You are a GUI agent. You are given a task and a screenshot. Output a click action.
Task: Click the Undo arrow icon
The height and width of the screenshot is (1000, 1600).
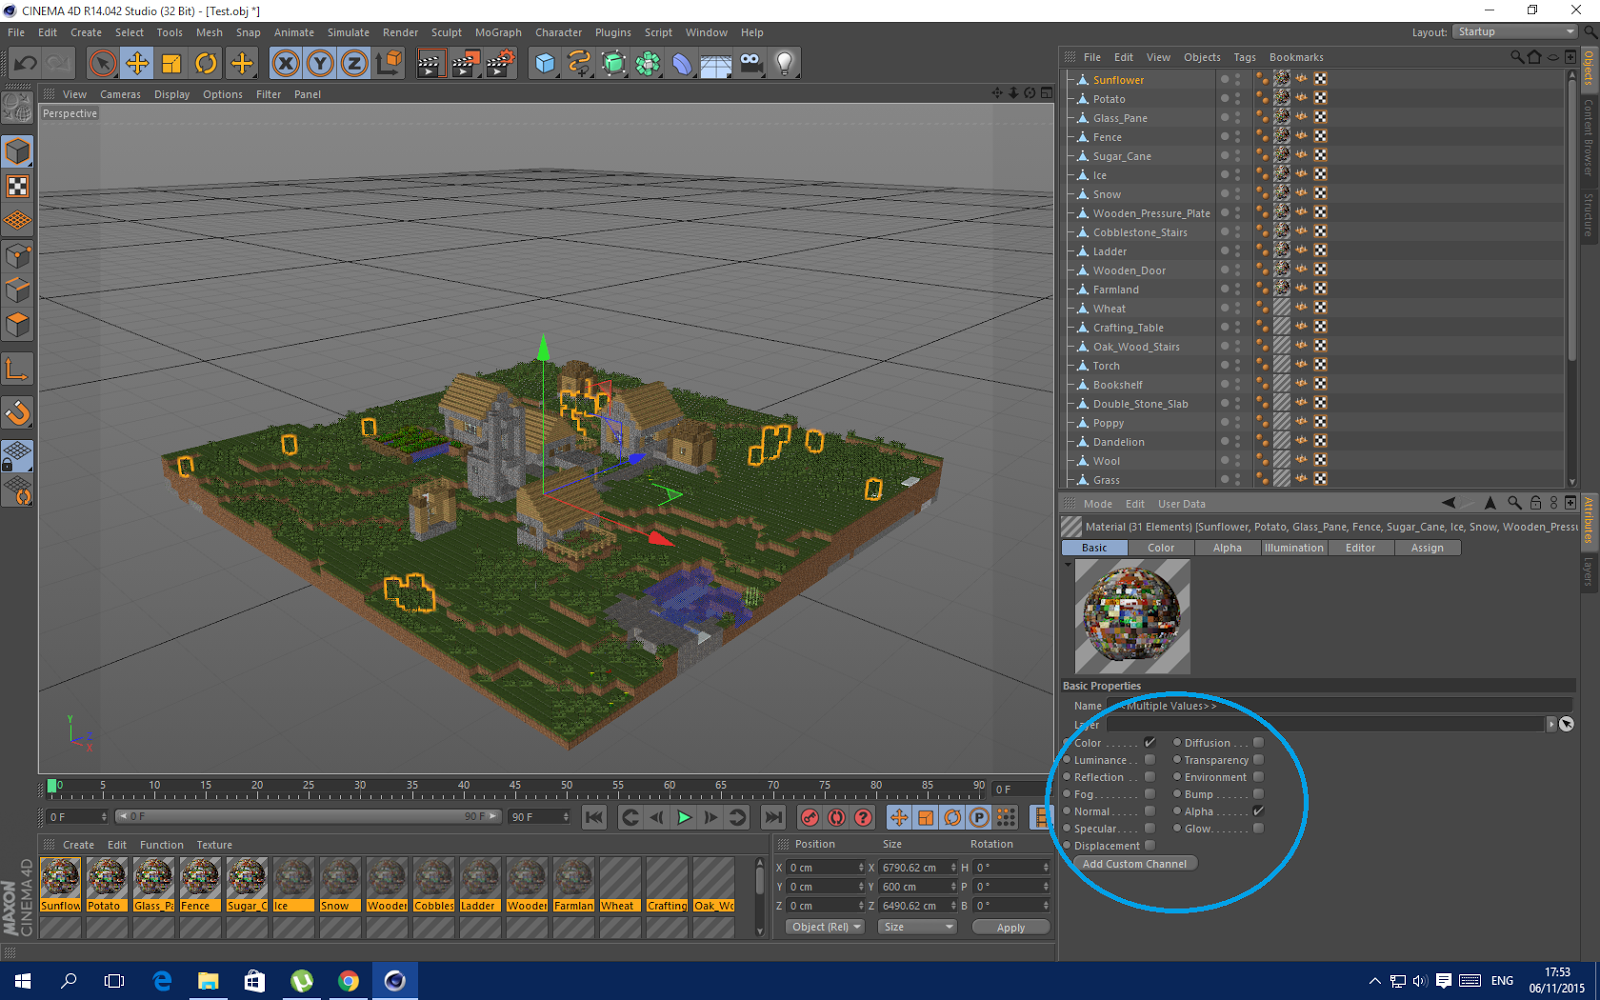(x=25, y=64)
